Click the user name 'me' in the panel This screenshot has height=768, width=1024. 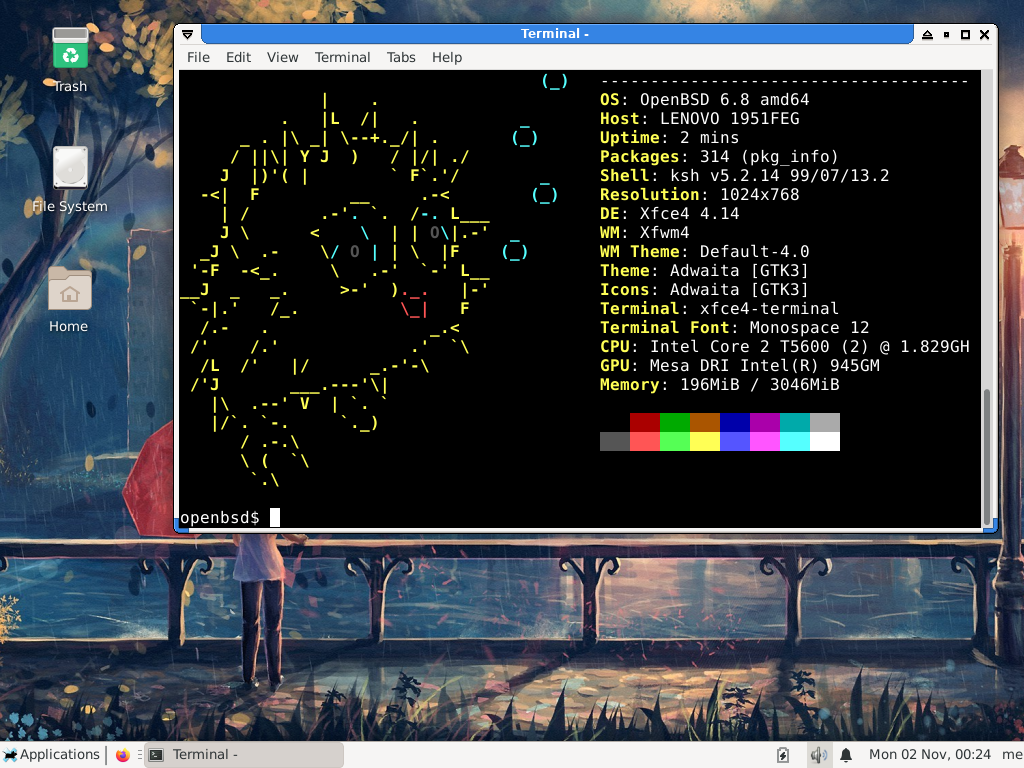[x=1011, y=755]
